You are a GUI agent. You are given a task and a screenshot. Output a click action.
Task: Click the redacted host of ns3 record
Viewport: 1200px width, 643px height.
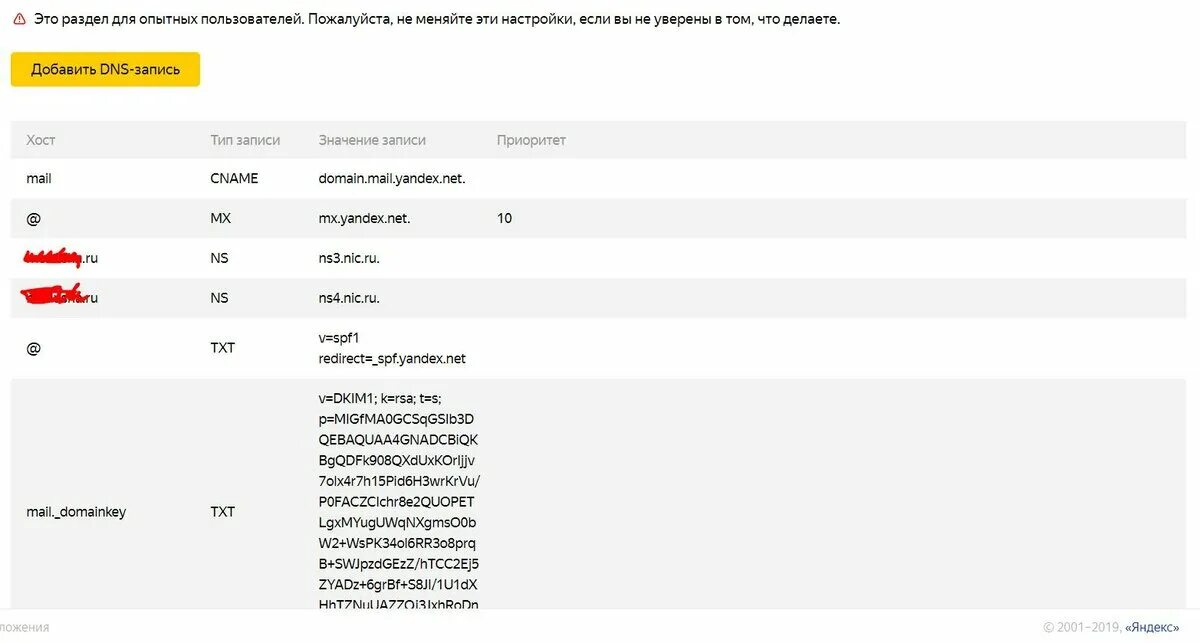tap(62, 258)
